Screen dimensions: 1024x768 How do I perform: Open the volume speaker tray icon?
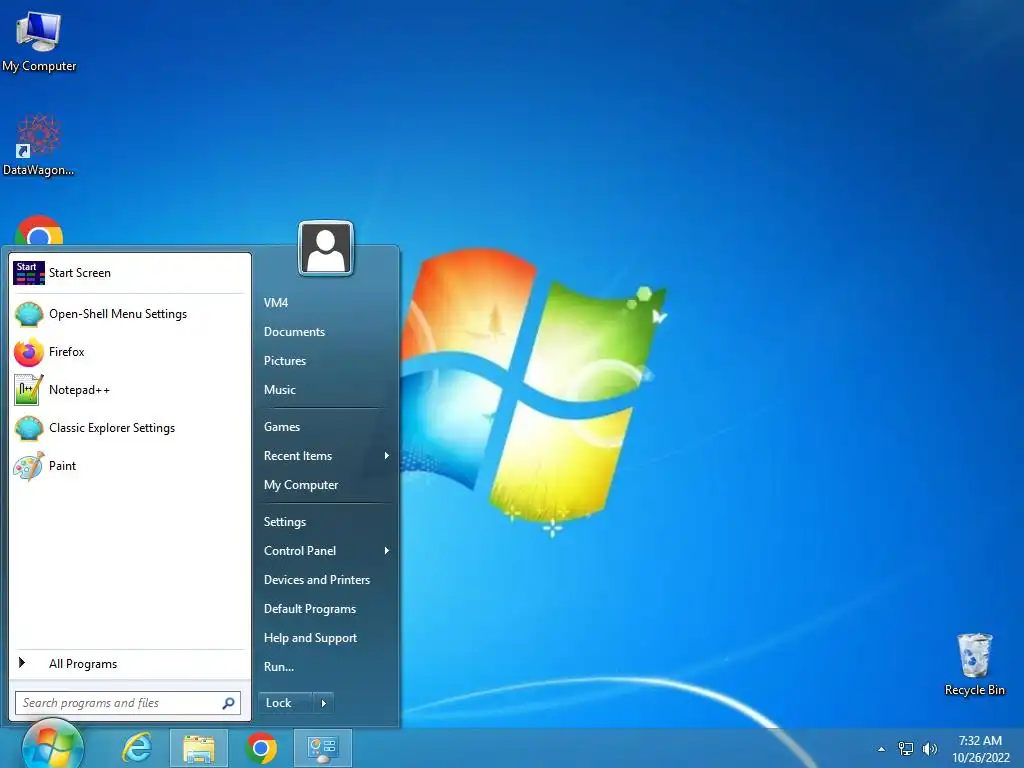coord(930,749)
